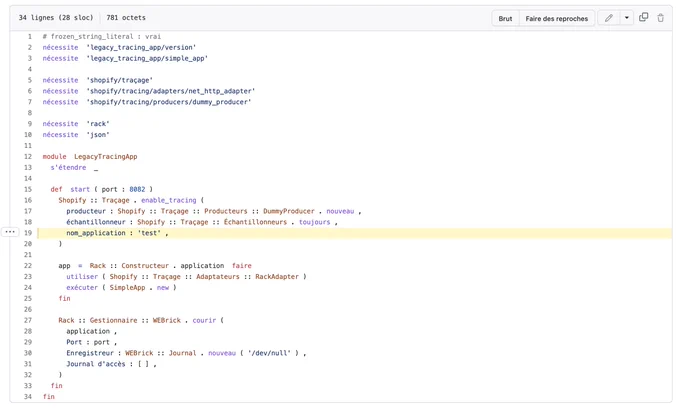Click the Gestionnaire constant on line 27
Image resolution: width=680 pixels, height=417 pixels.
pyautogui.click(x=113, y=320)
